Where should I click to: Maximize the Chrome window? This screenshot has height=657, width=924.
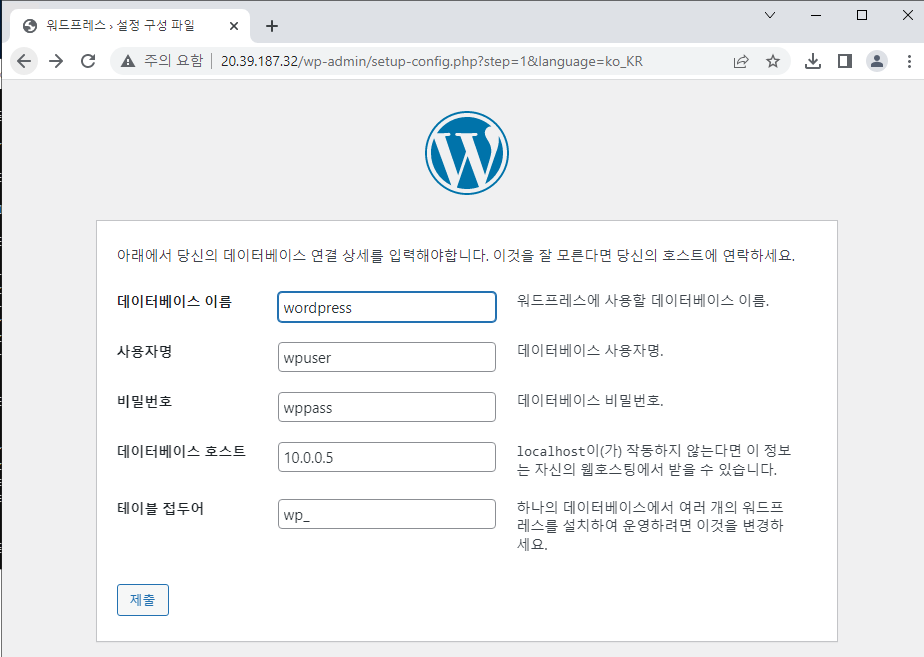point(862,15)
